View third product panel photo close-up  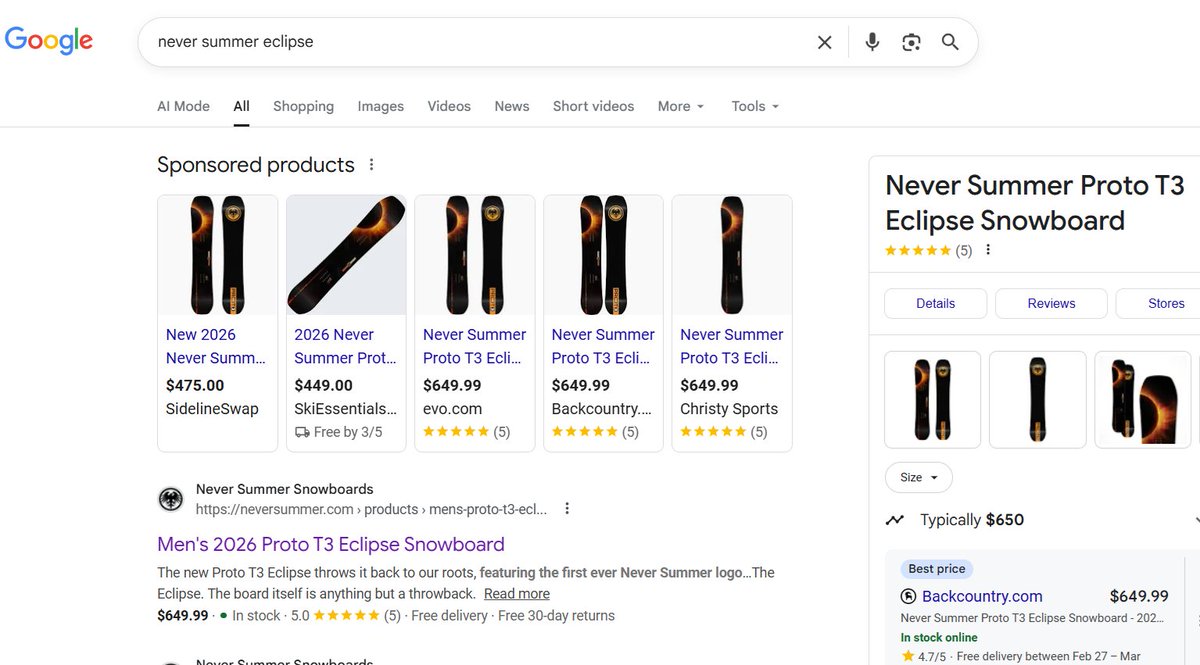tap(1143, 399)
